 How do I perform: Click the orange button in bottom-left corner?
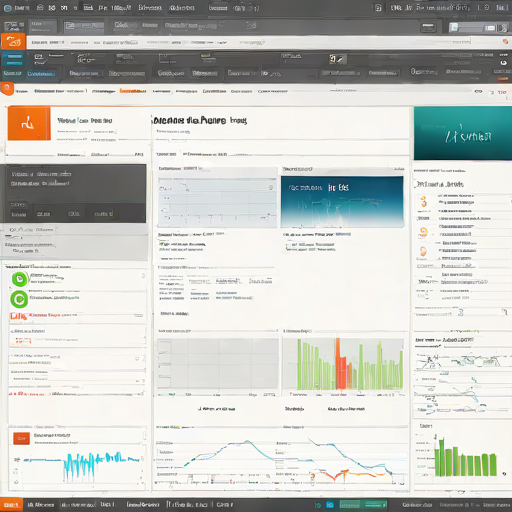[x=11, y=505]
